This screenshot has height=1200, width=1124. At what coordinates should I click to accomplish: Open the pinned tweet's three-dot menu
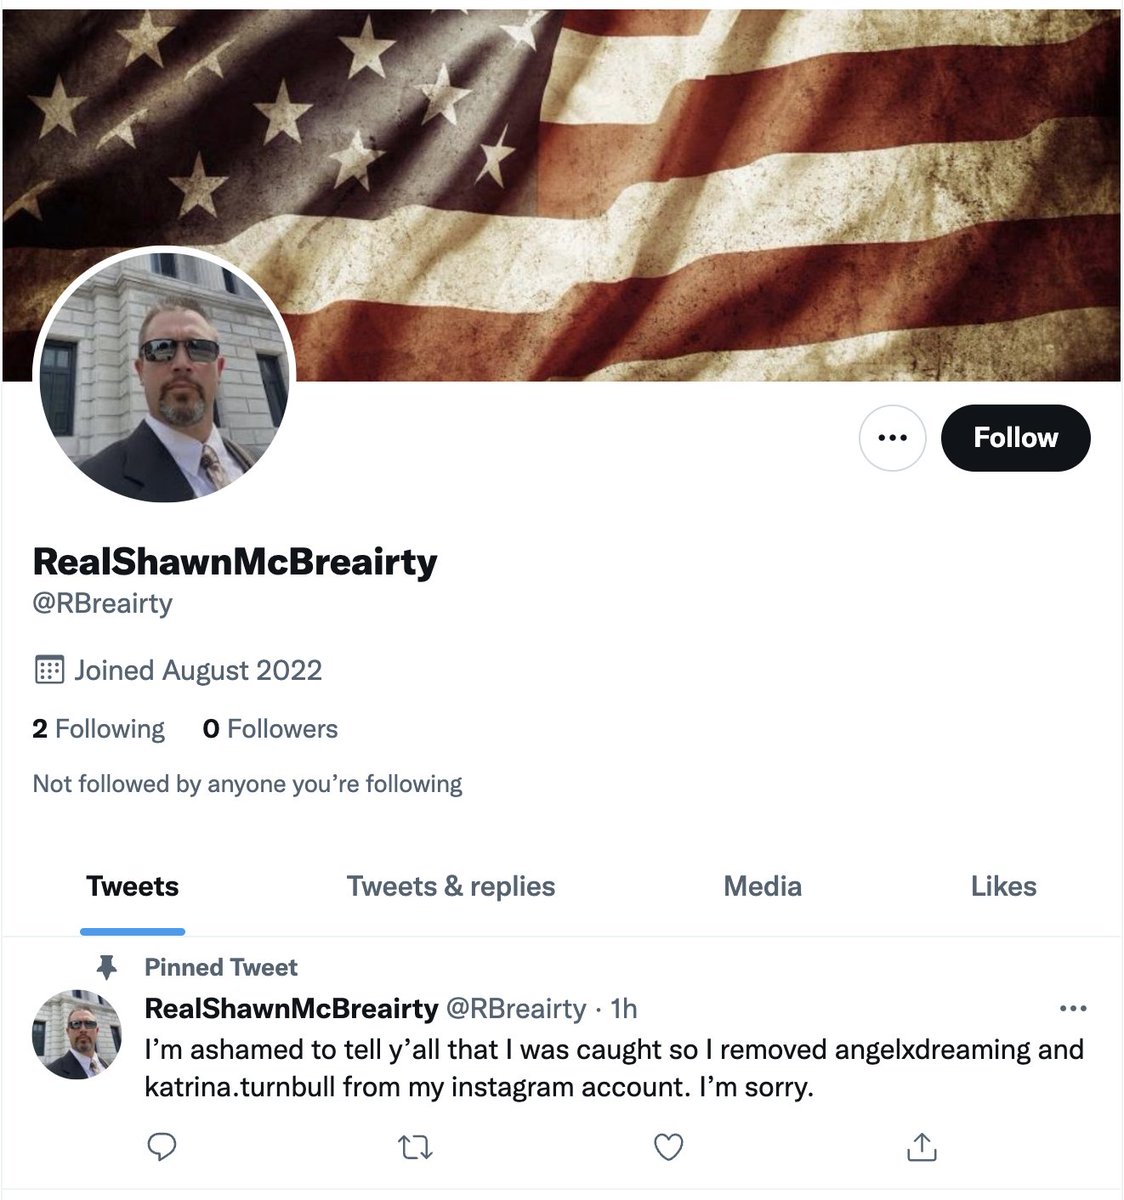[1072, 1008]
